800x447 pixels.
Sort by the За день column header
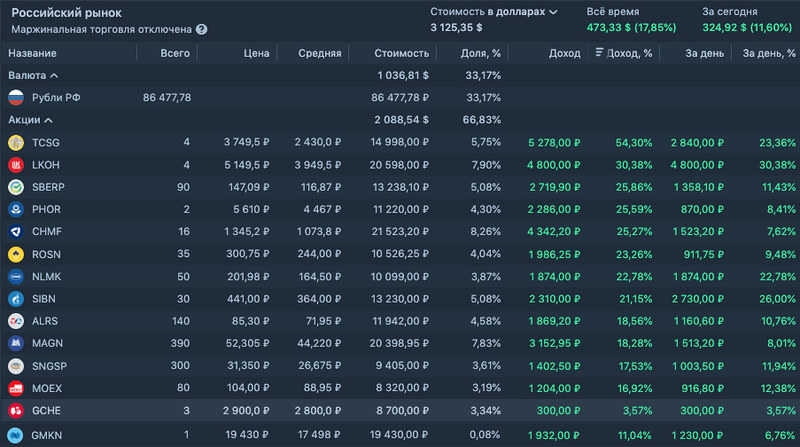(x=705, y=53)
